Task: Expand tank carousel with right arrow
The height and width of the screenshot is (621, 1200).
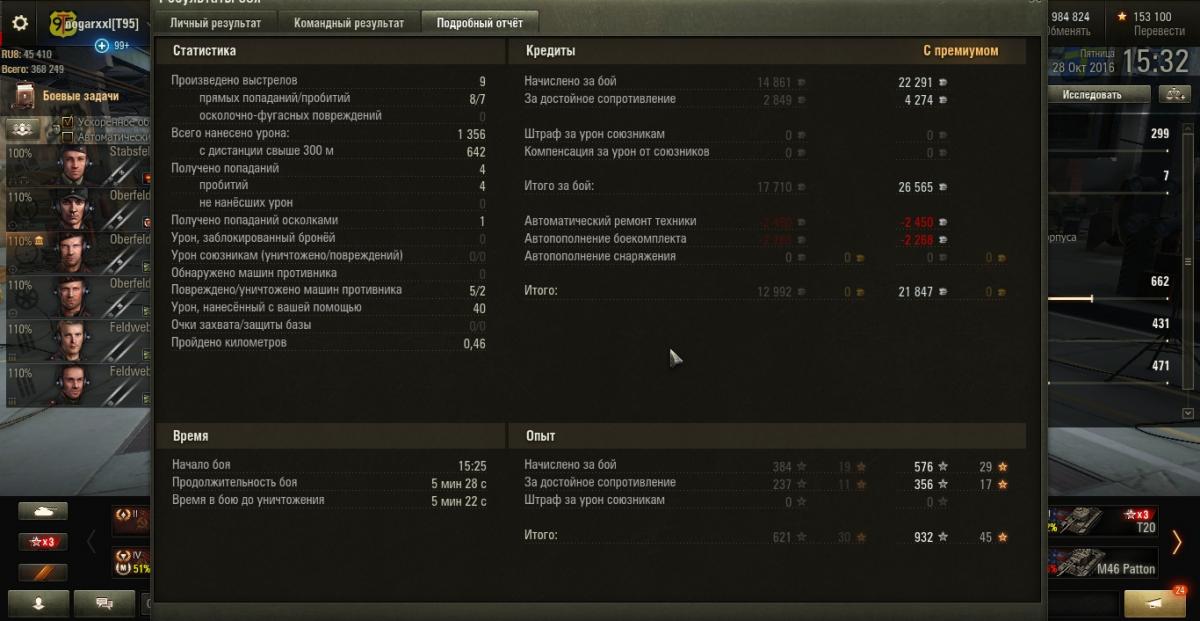Action: click(1177, 543)
